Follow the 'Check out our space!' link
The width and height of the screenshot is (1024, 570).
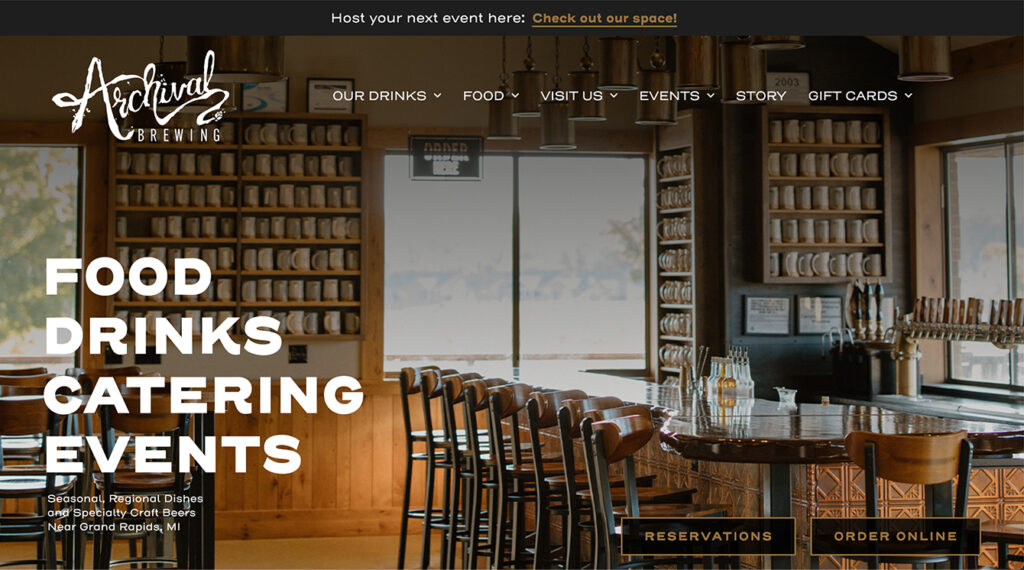[x=605, y=18]
